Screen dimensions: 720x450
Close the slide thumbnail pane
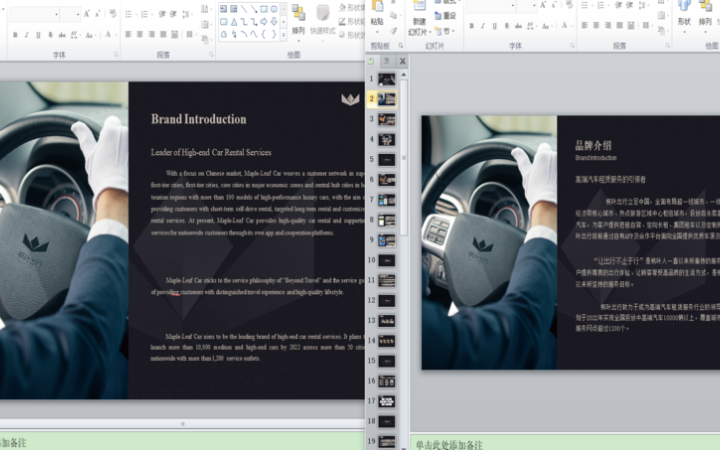[x=403, y=61]
